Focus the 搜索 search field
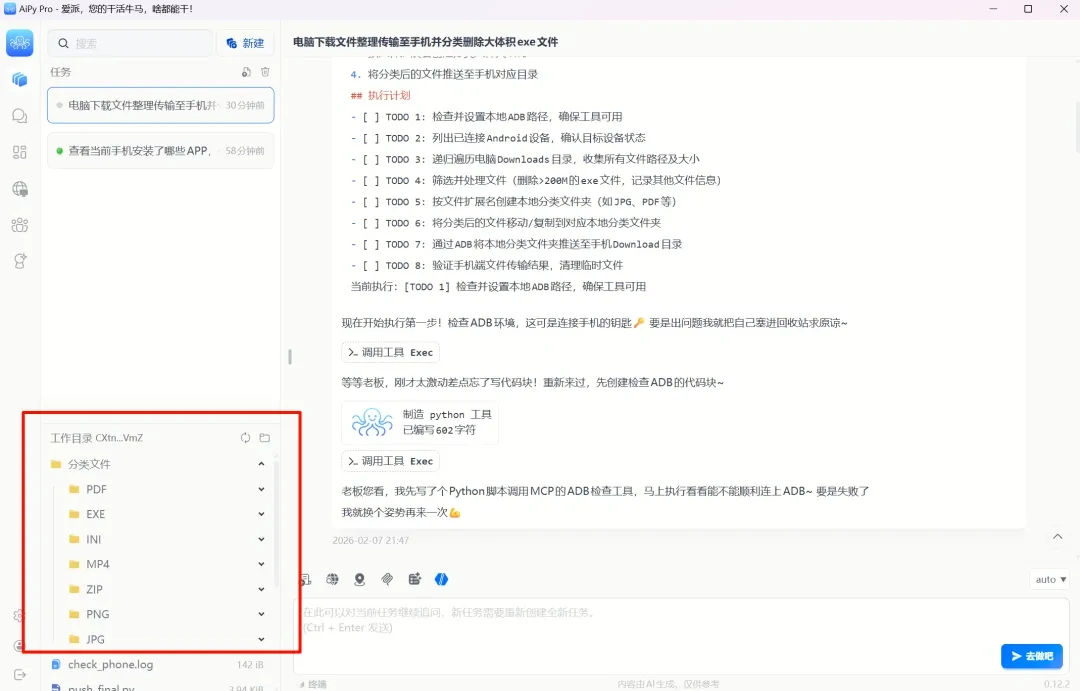The width and height of the screenshot is (1080, 691). pos(130,43)
